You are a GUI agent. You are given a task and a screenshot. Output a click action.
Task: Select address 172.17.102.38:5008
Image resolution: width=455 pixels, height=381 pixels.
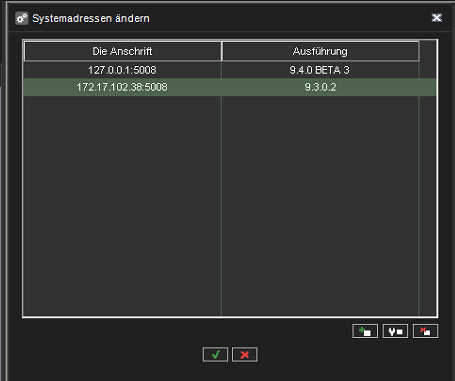click(x=122, y=87)
